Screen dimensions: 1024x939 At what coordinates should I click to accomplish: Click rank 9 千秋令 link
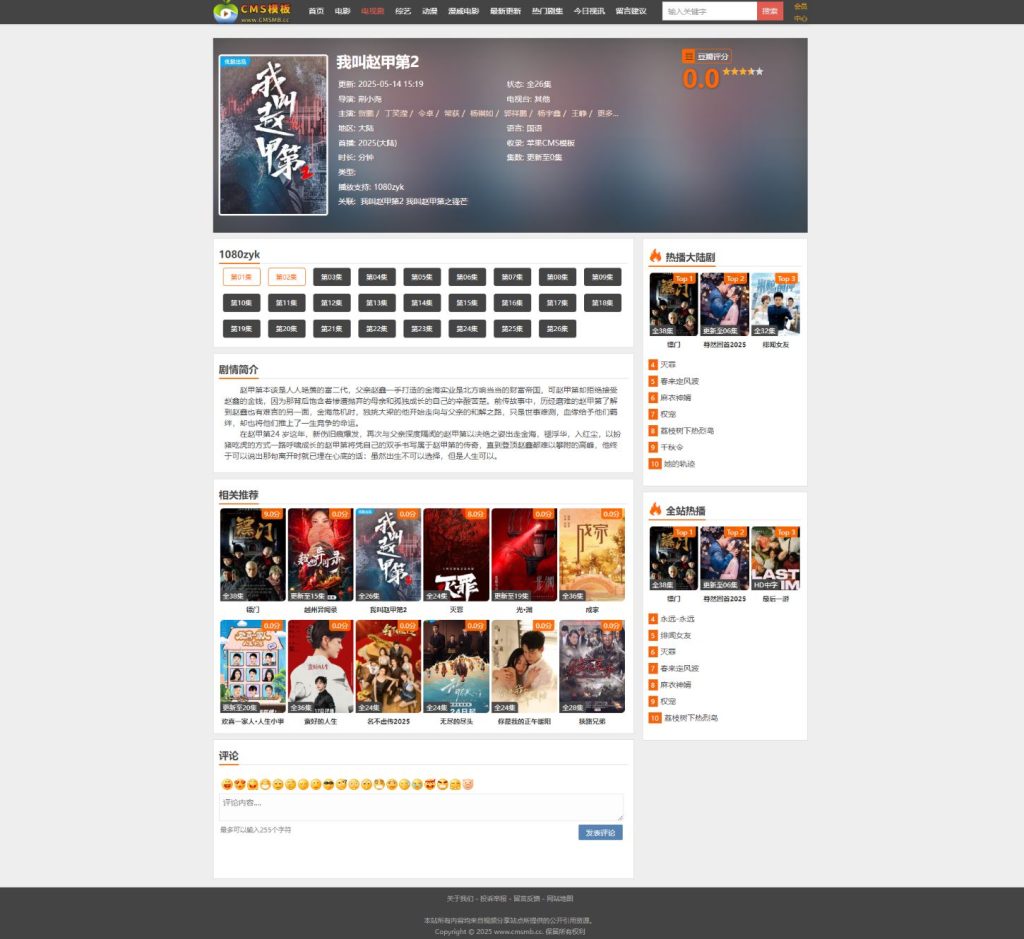point(671,447)
